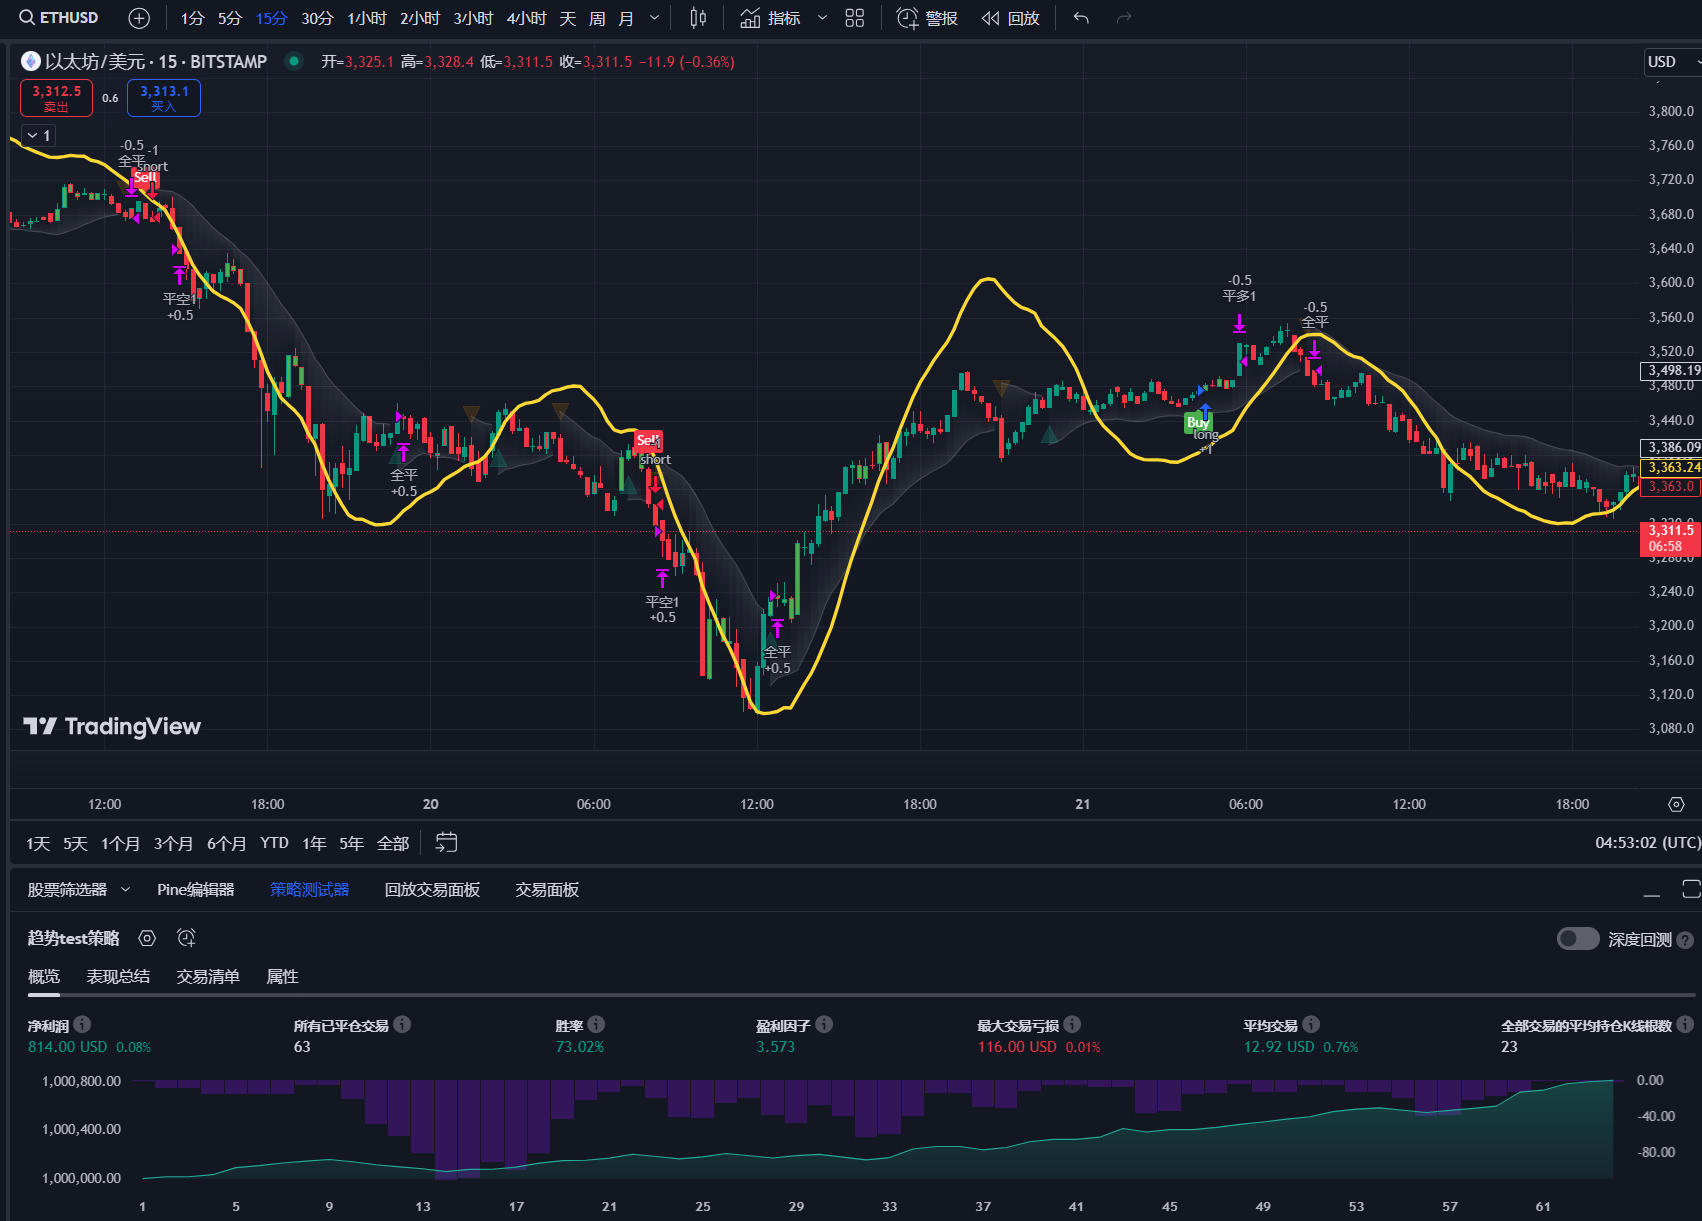Image resolution: width=1702 pixels, height=1221 pixels.
Task: Open chart axis settings gear icon
Action: [1676, 804]
